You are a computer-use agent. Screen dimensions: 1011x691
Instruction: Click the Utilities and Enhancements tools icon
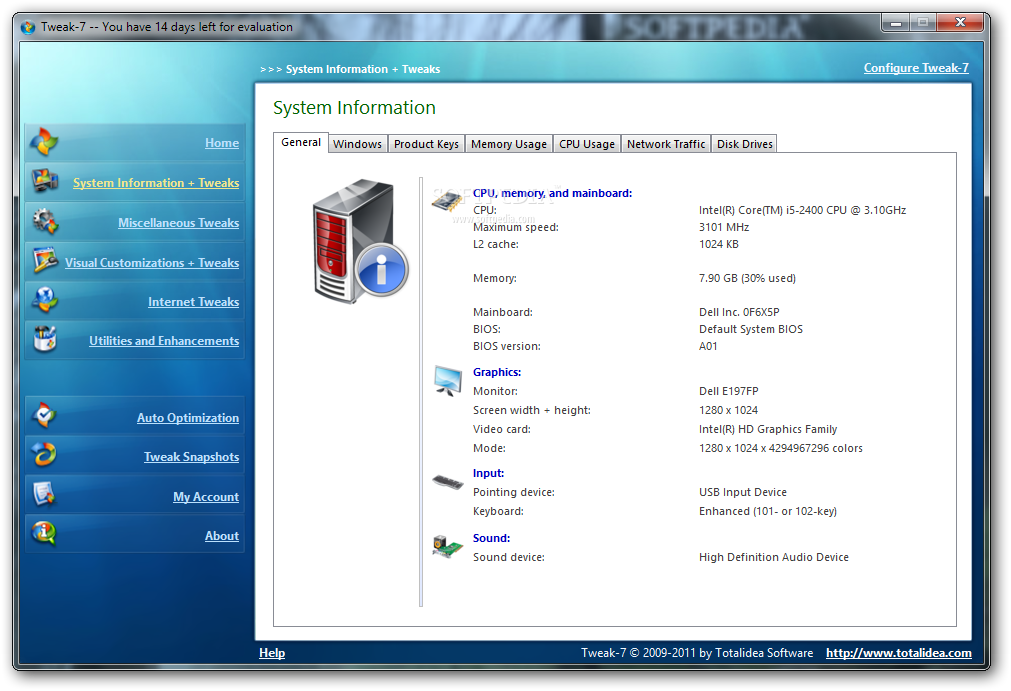[44, 340]
